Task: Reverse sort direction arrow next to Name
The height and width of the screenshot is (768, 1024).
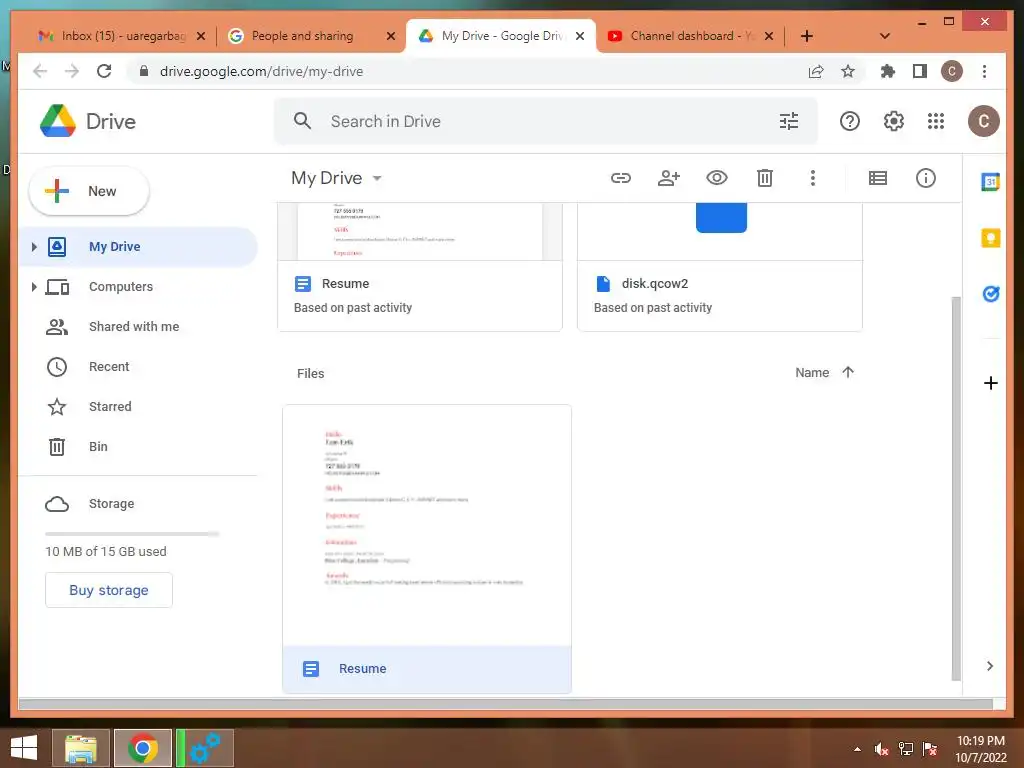Action: click(x=848, y=372)
